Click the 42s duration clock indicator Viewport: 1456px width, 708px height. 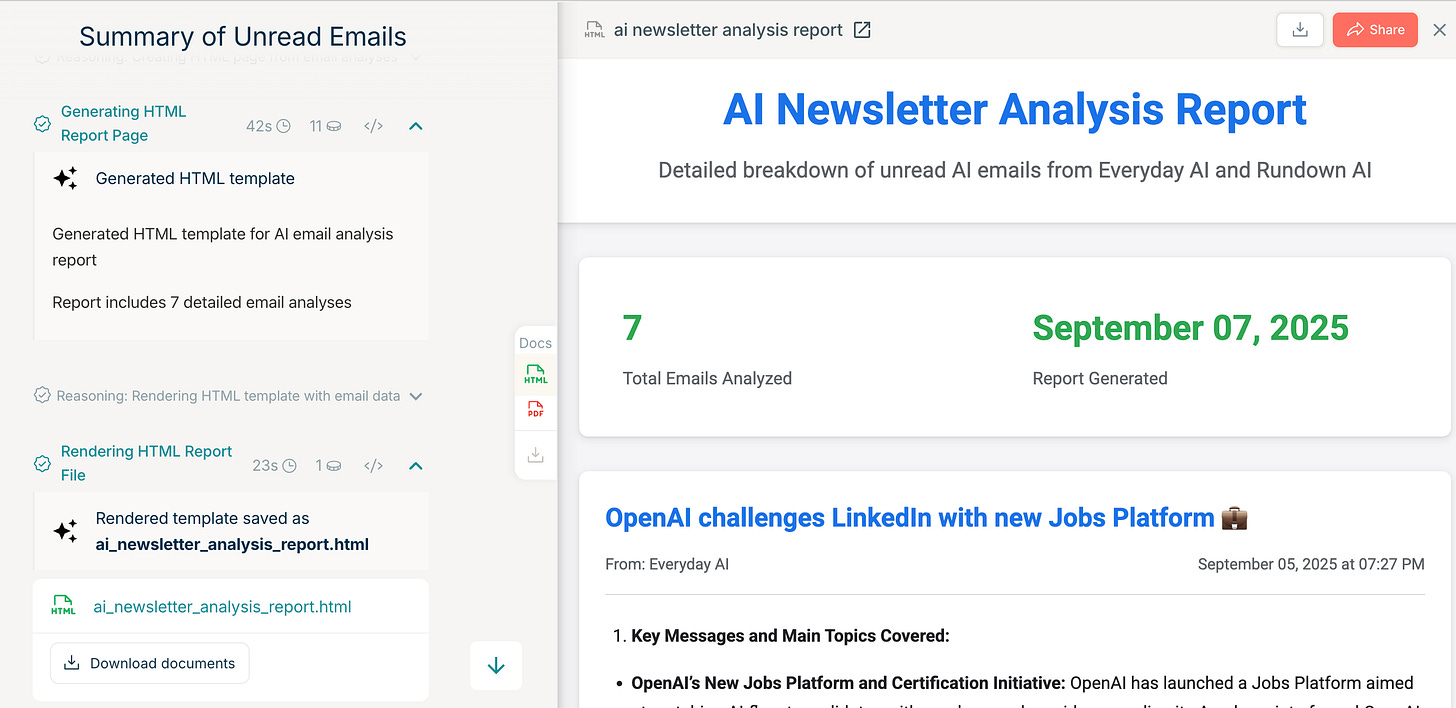(x=268, y=126)
